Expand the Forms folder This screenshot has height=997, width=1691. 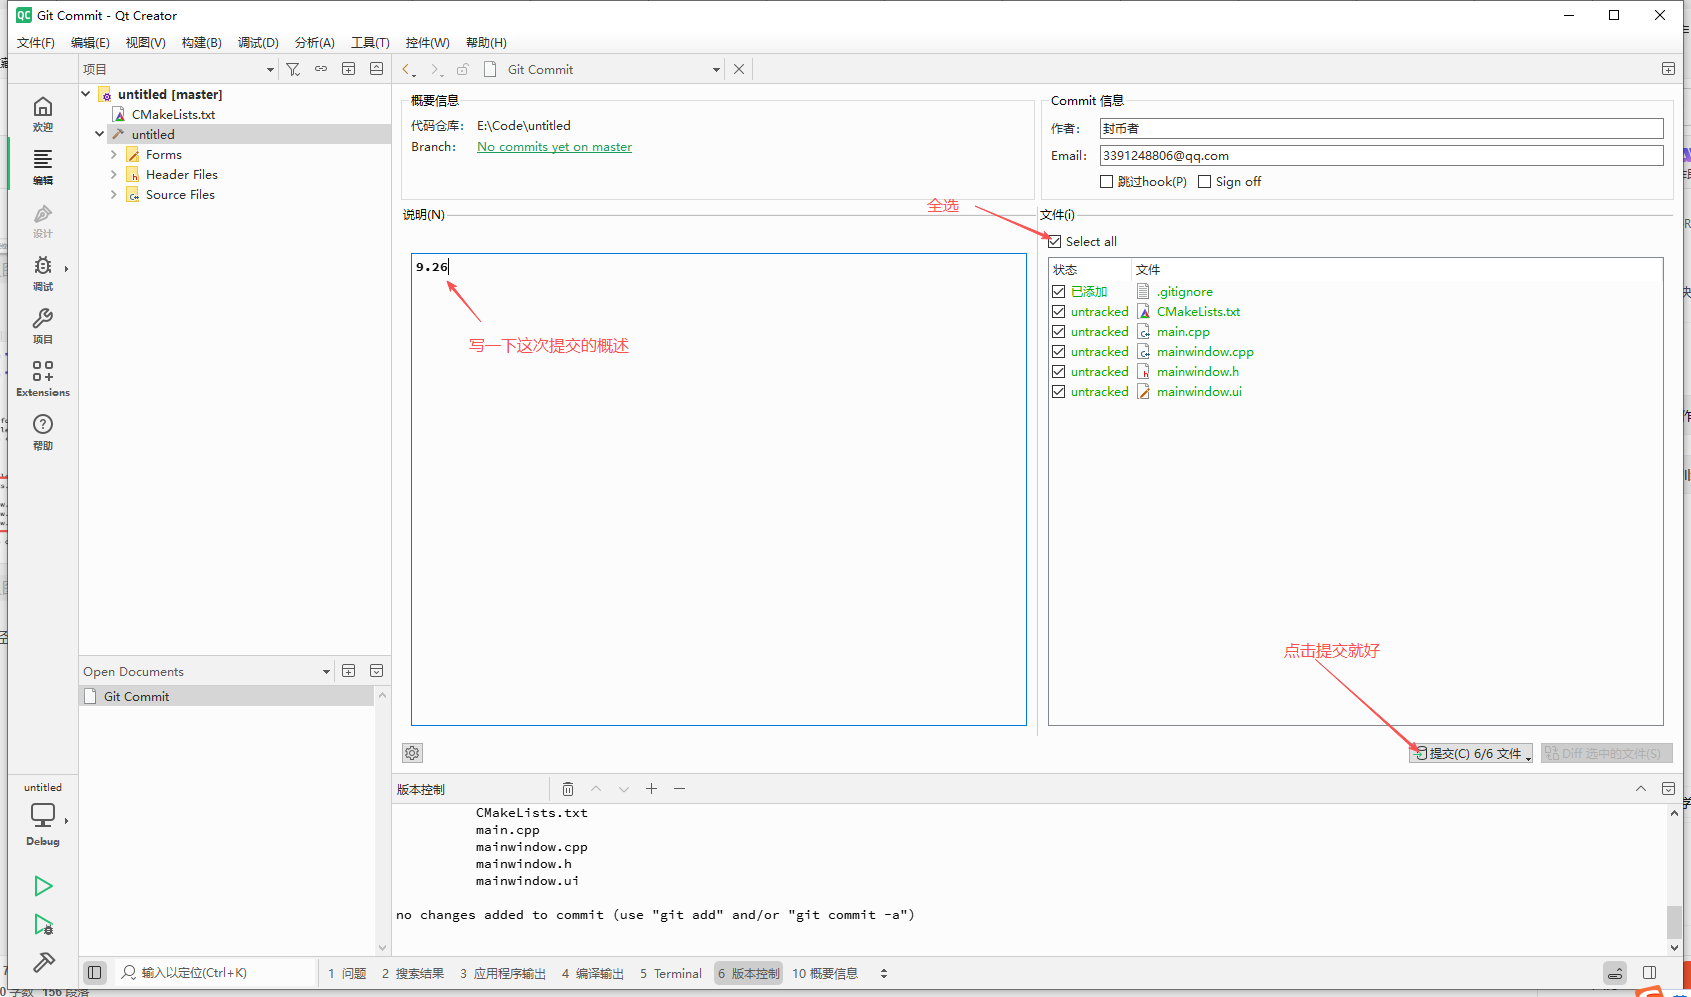click(114, 154)
